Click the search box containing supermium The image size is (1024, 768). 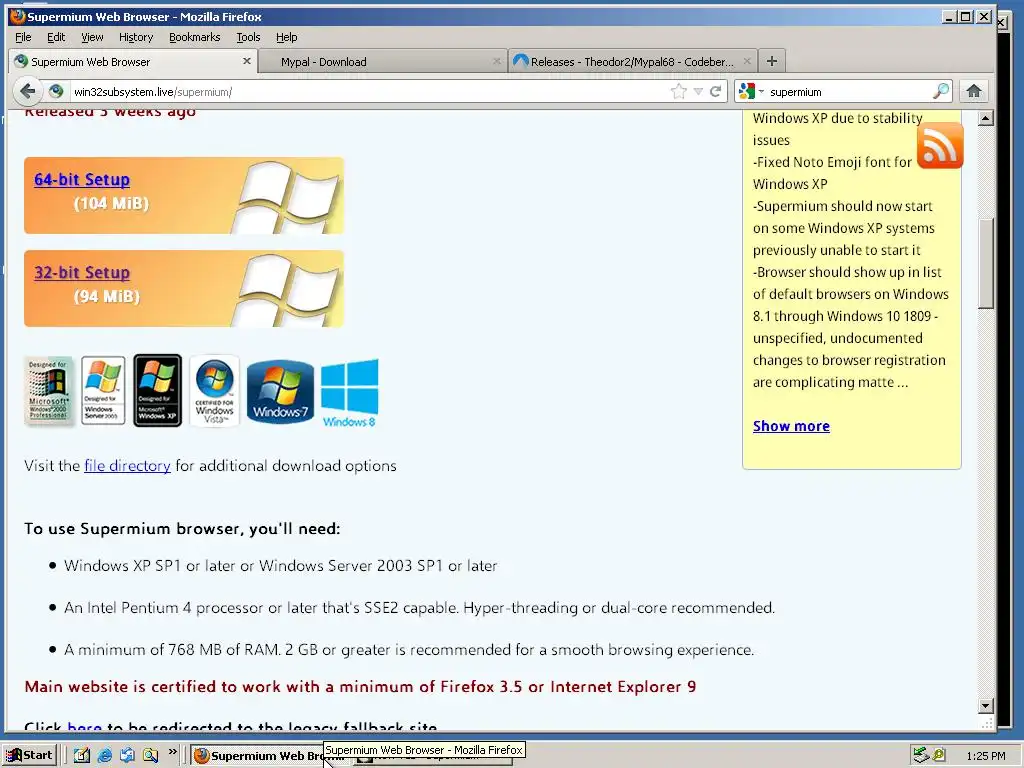[x=849, y=91]
